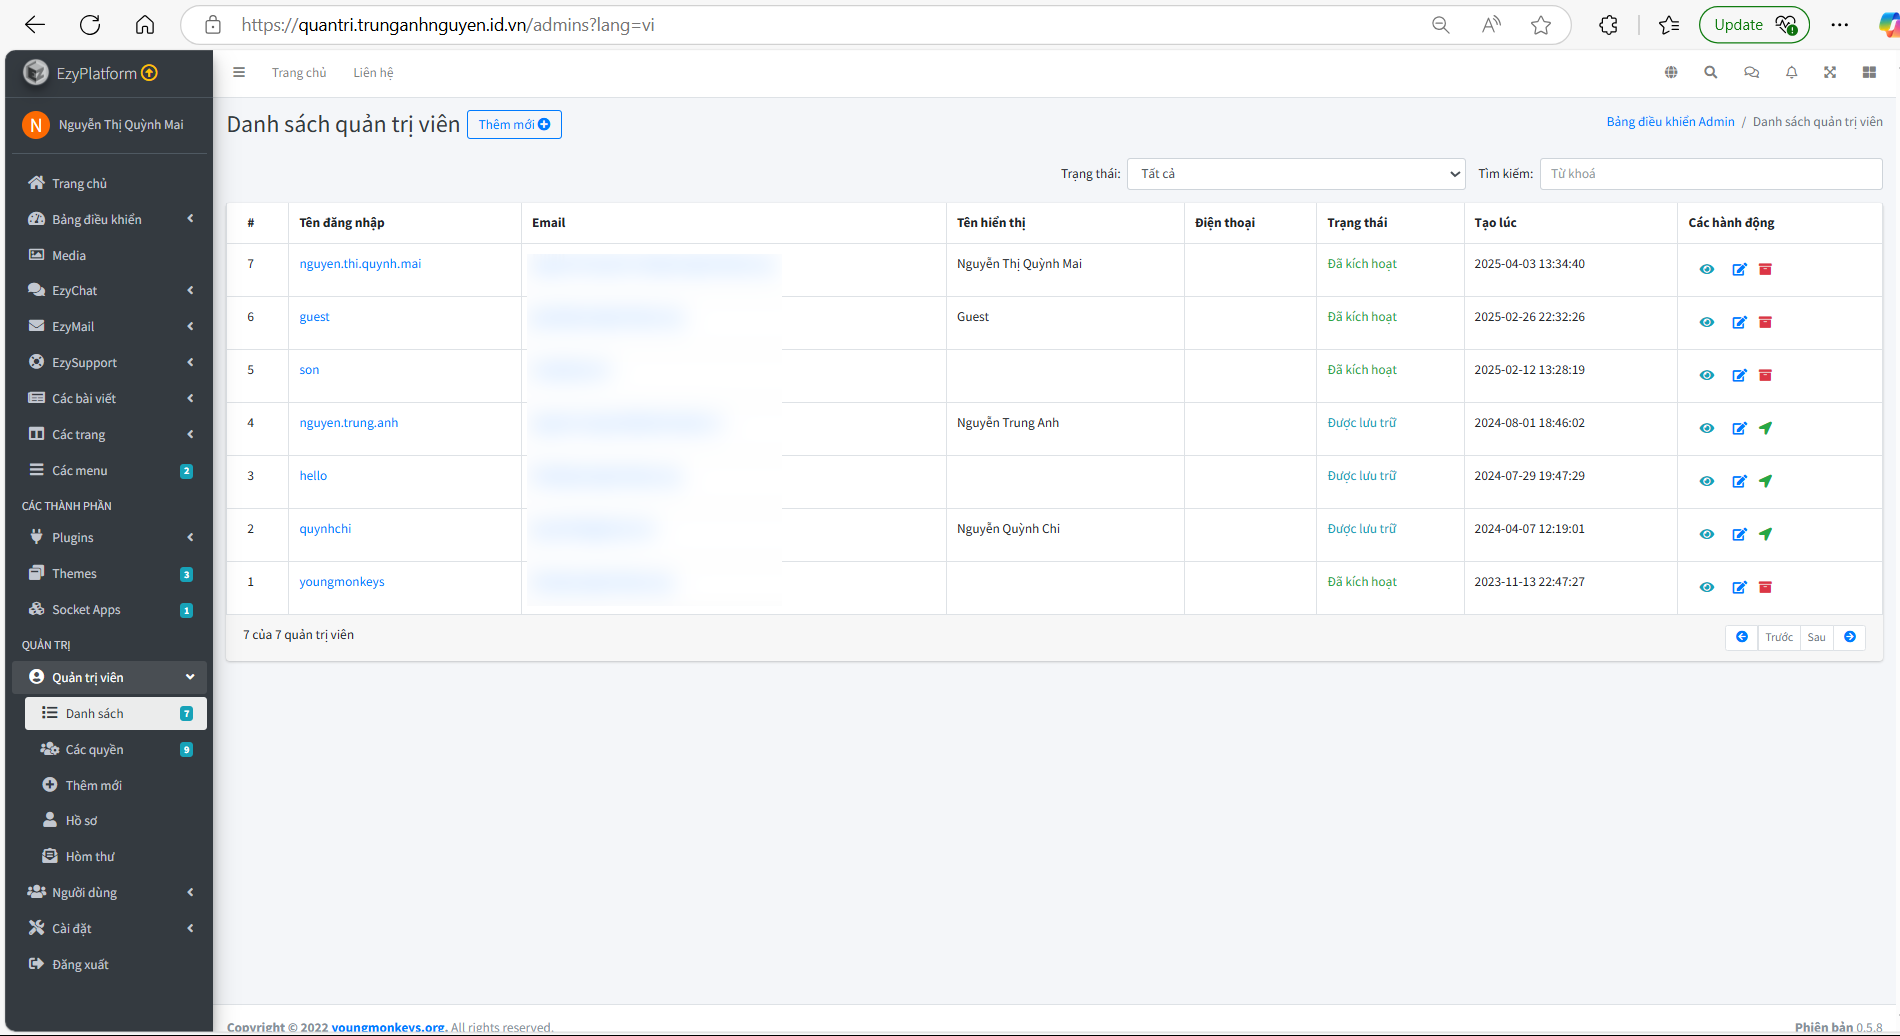Go to next page arrow icon

[1850, 637]
